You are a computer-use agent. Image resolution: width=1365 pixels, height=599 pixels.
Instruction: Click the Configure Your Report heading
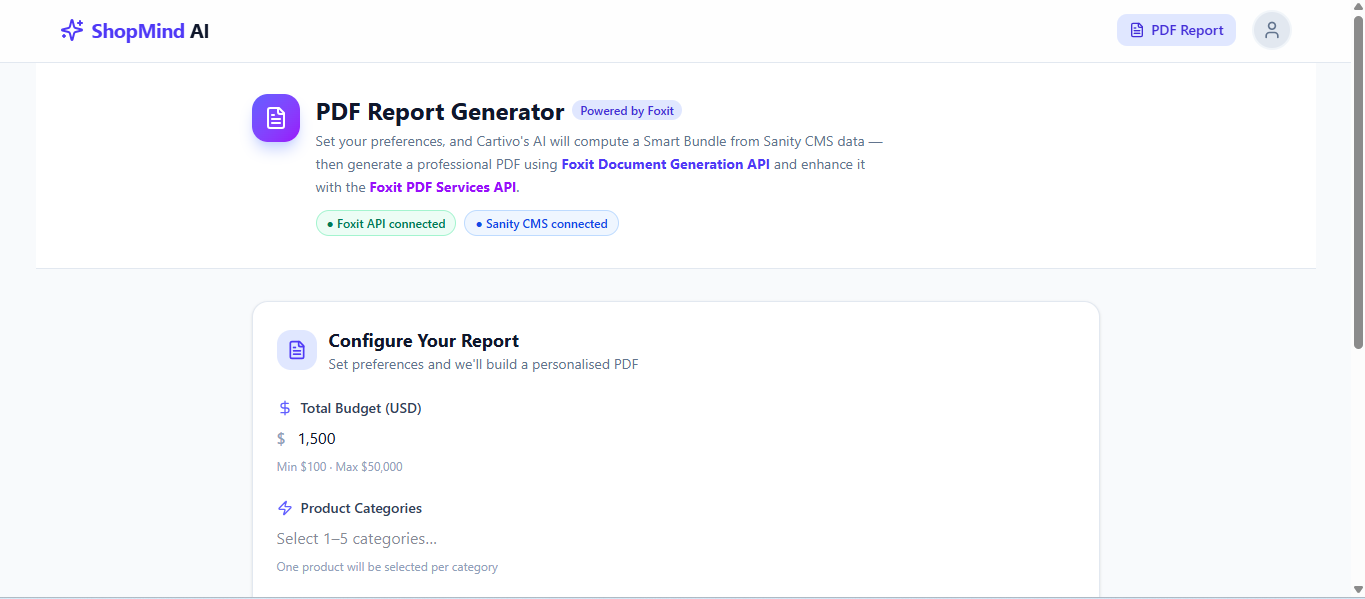[424, 341]
